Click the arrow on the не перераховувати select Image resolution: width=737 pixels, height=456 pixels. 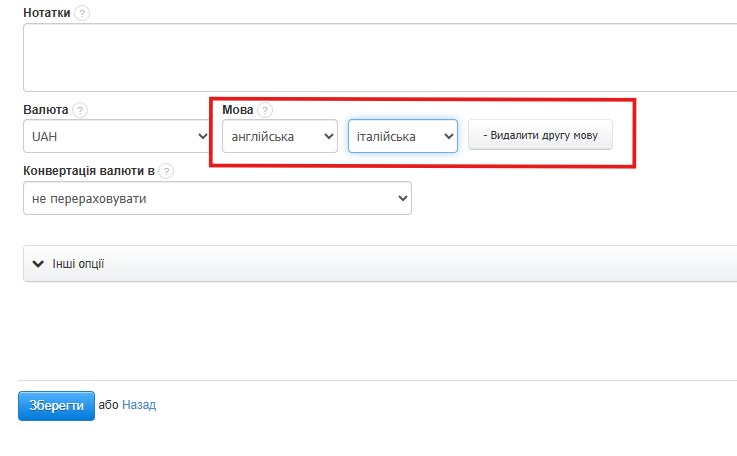coord(403,199)
